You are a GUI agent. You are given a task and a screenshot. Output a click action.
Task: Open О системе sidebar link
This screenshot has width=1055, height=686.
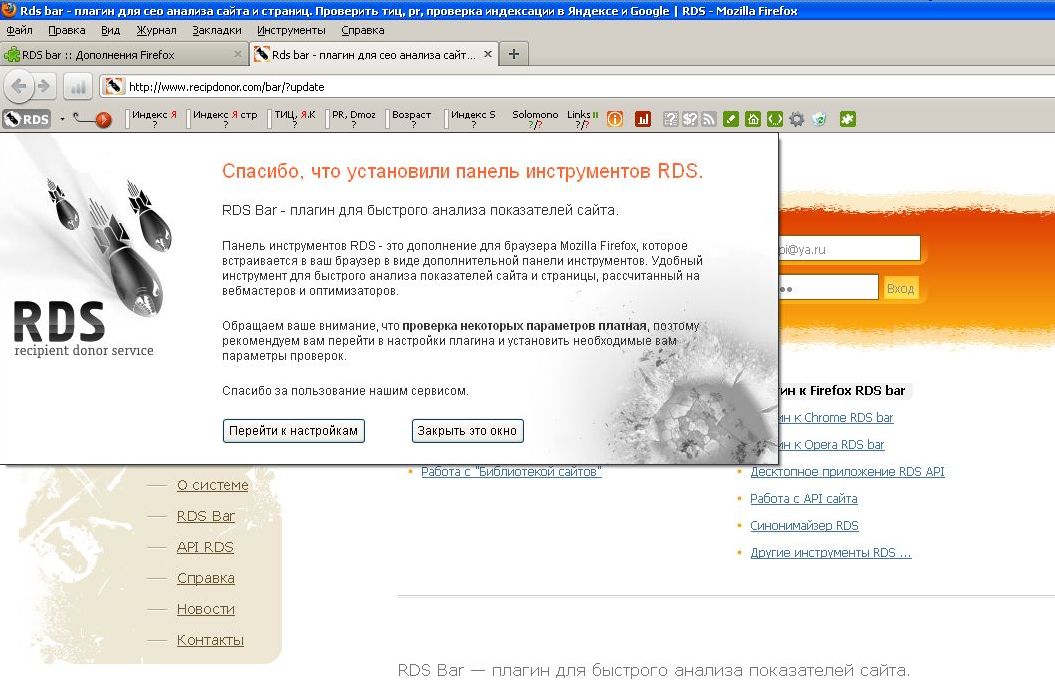[x=213, y=485]
